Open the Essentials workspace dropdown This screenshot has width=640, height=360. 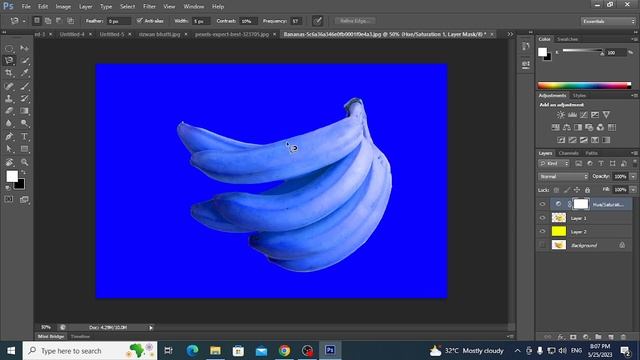click(x=608, y=21)
